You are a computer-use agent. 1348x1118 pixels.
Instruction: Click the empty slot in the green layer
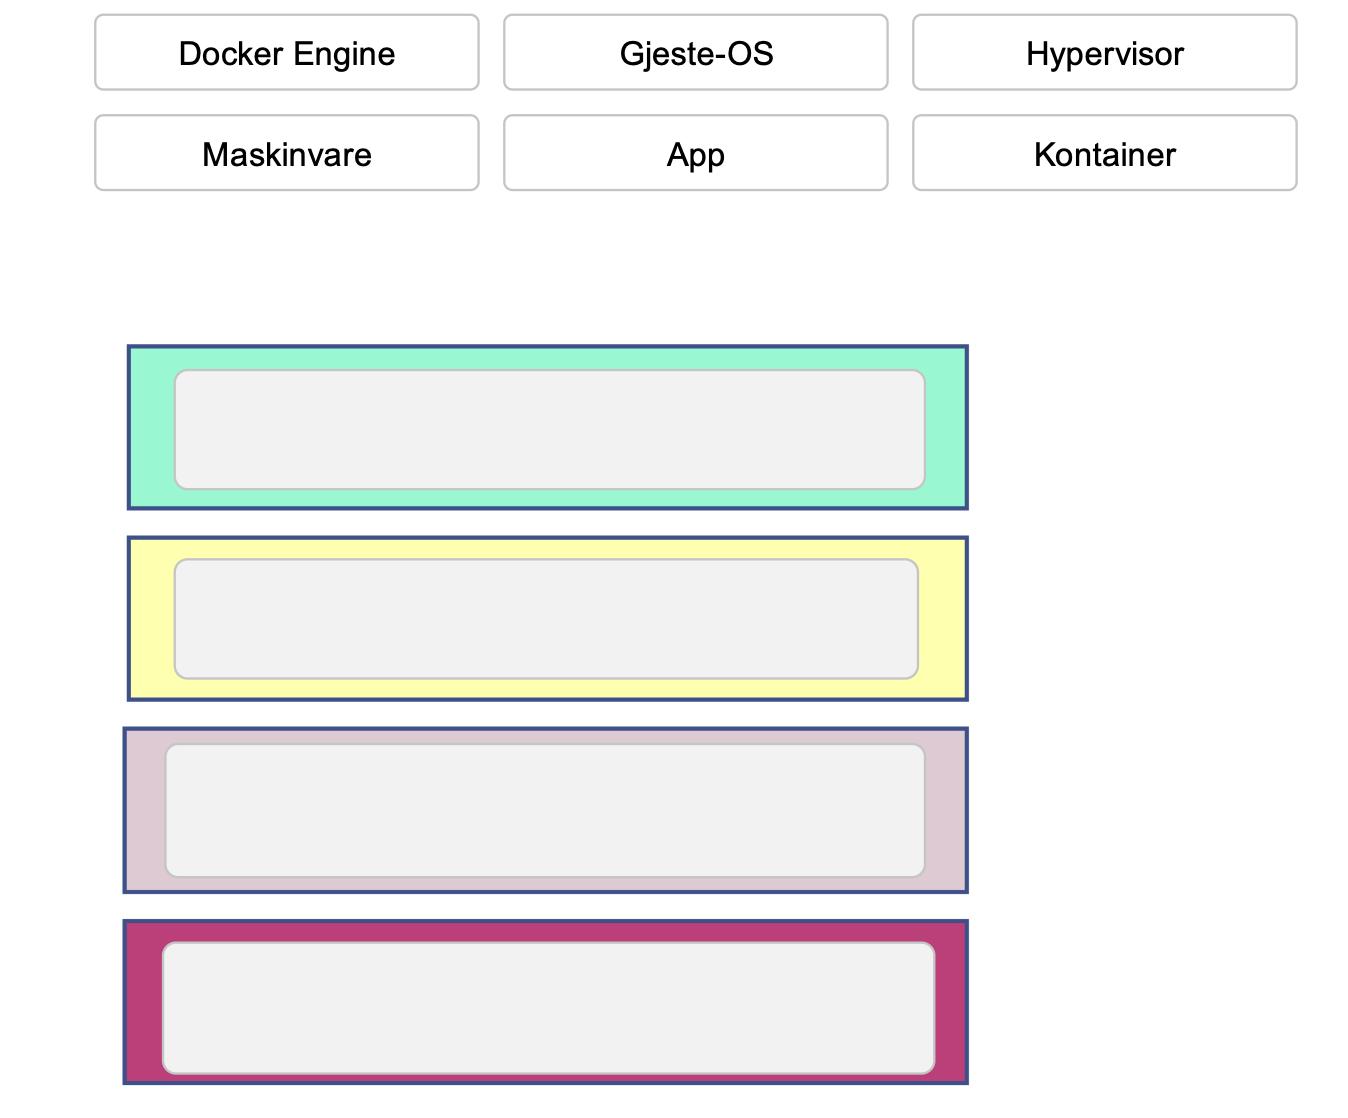[549, 430]
